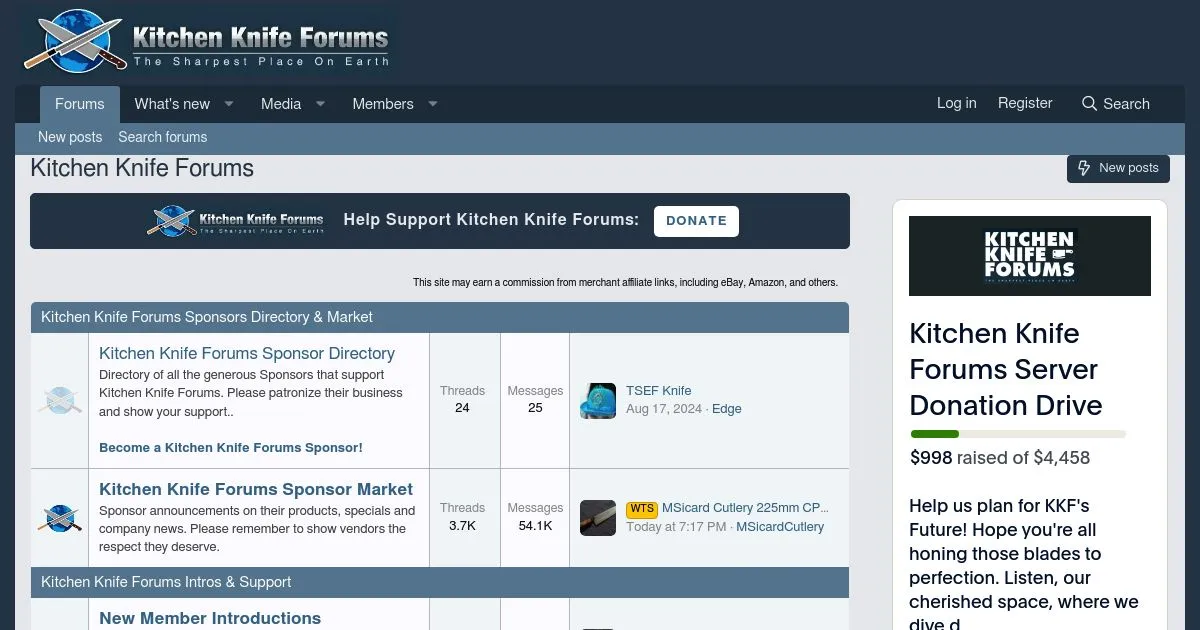Viewport: 1200px width, 630px height.
Task: Click the Server Donation Drive heading
Action: coord(1006,369)
